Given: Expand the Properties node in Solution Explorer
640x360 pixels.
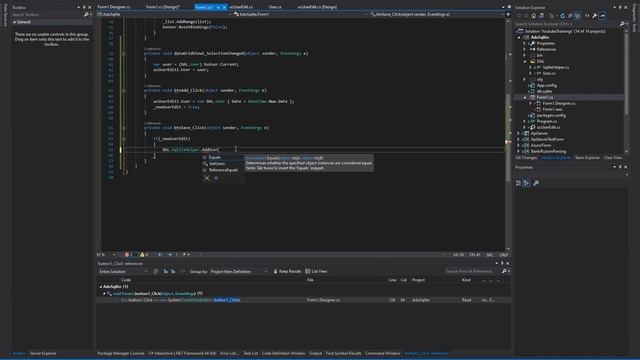Looking at the screenshot, I should (525, 43).
